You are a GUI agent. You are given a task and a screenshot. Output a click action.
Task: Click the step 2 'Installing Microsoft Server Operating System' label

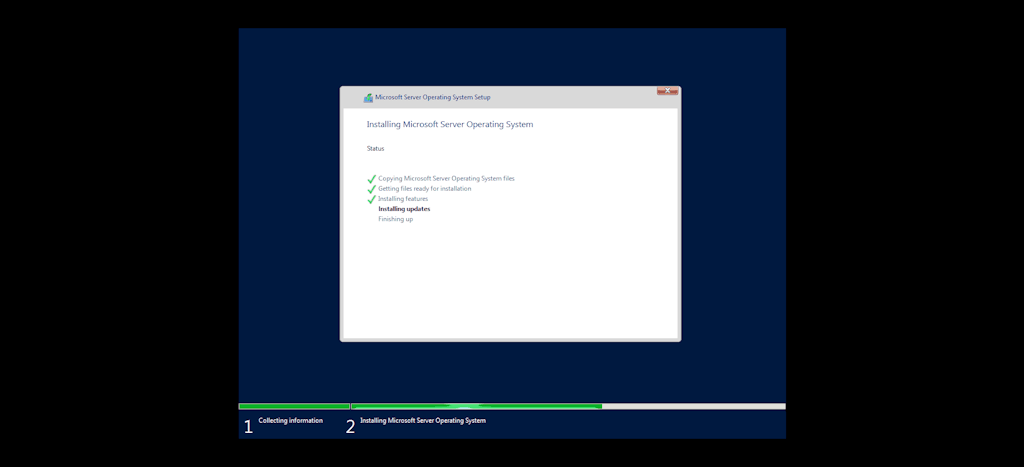423,421
